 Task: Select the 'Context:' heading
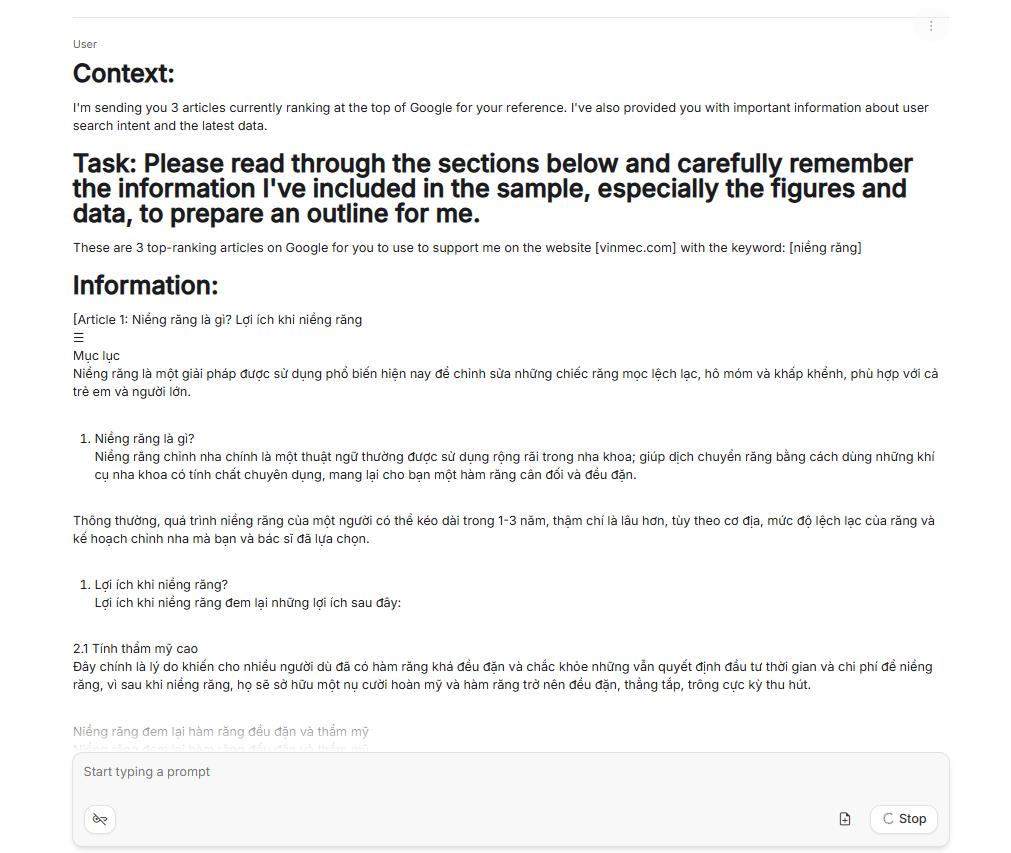click(124, 74)
